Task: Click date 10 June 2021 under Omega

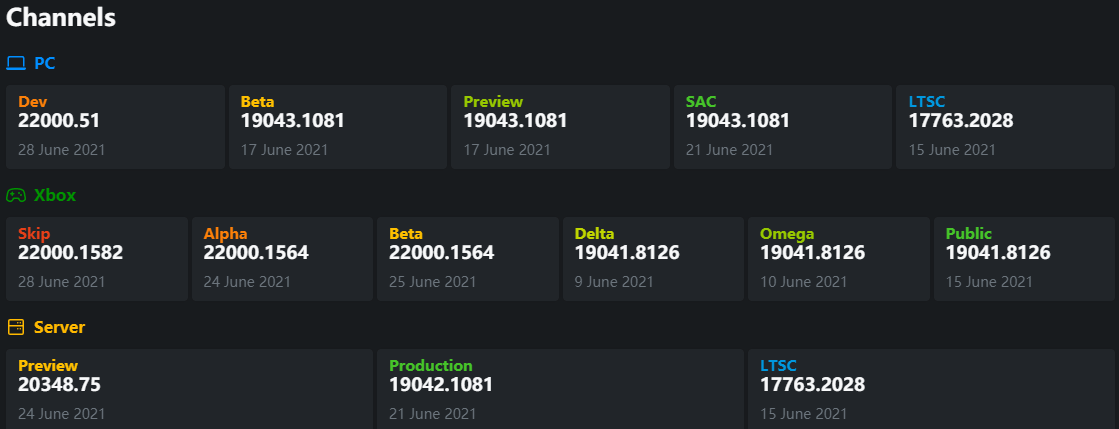Action: click(x=804, y=282)
